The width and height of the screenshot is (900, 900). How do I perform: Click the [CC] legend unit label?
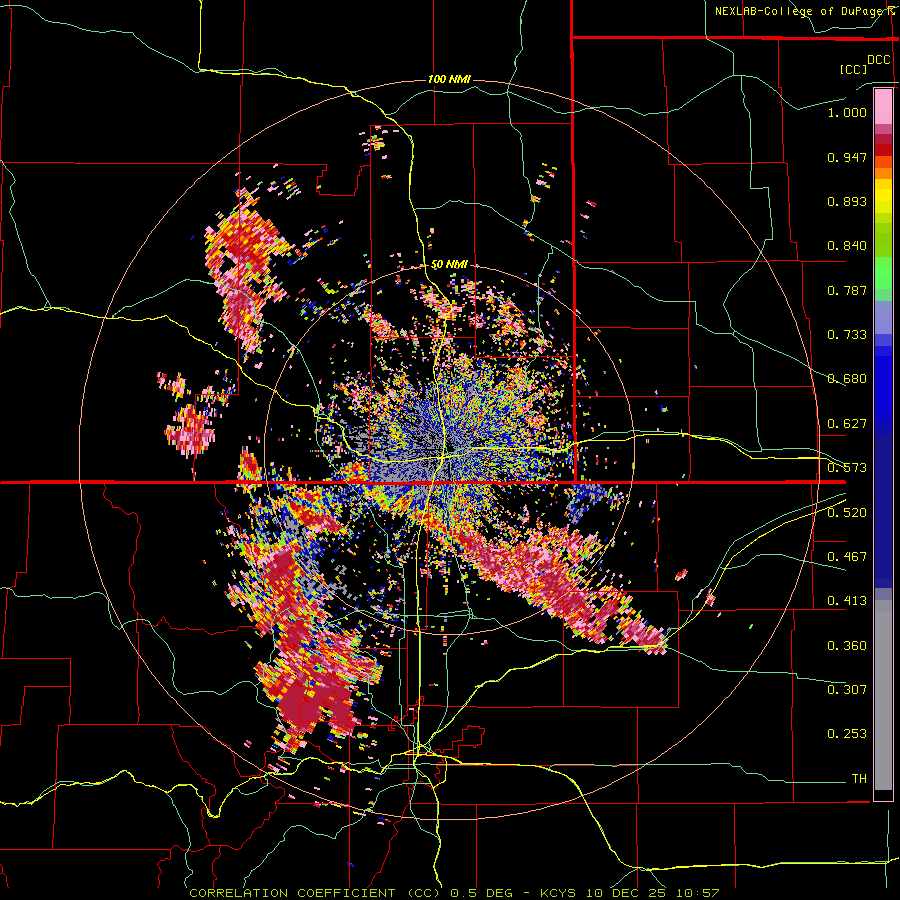pyautogui.click(x=853, y=69)
